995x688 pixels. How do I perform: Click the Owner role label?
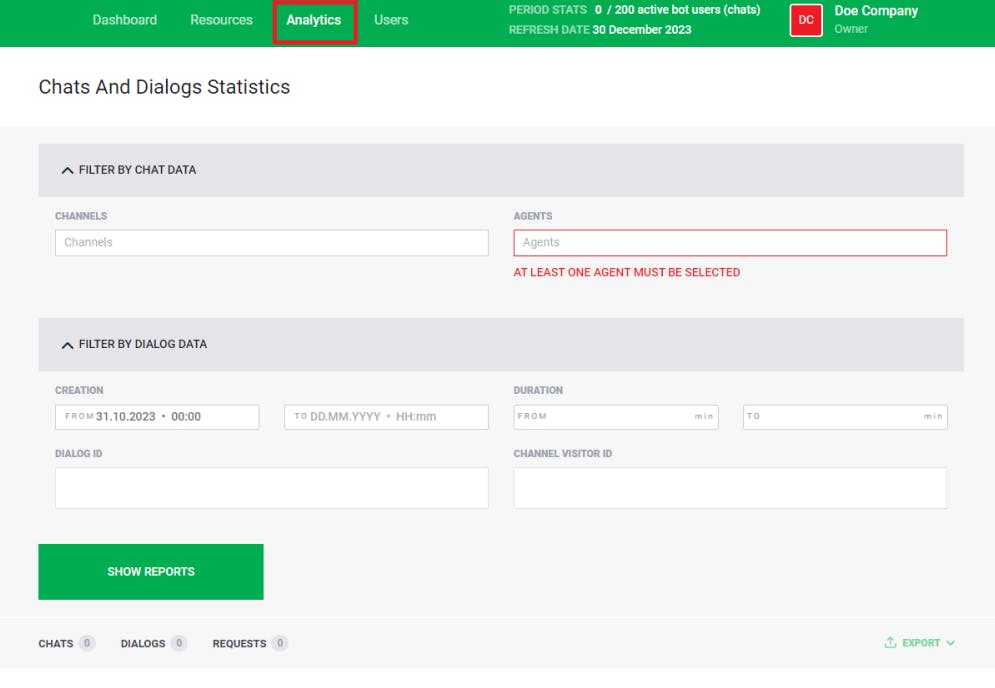pos(850,29)
